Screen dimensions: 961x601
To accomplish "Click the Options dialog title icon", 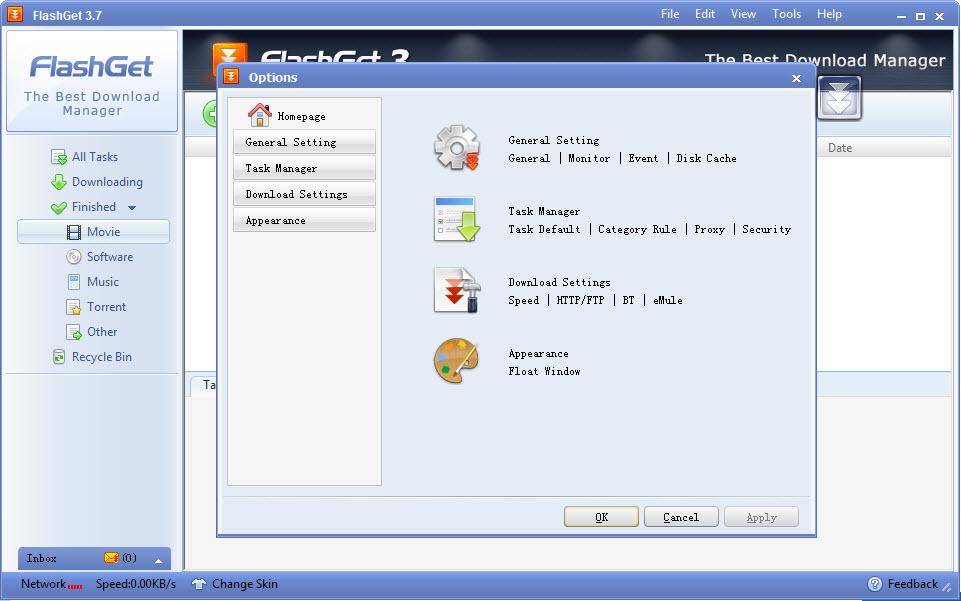I will 231,77.
